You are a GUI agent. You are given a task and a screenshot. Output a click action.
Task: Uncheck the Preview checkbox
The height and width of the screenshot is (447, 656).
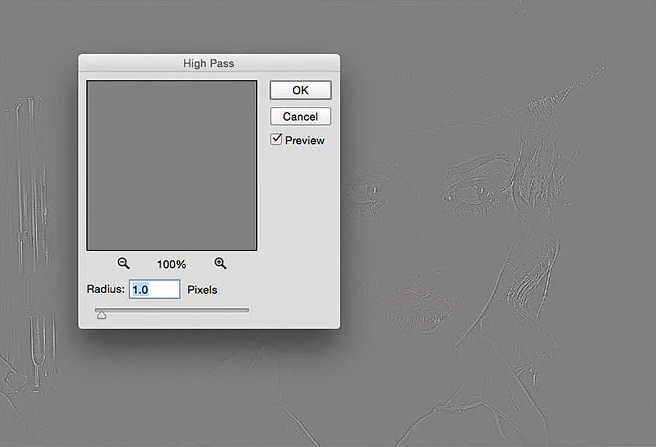point(276,140)
